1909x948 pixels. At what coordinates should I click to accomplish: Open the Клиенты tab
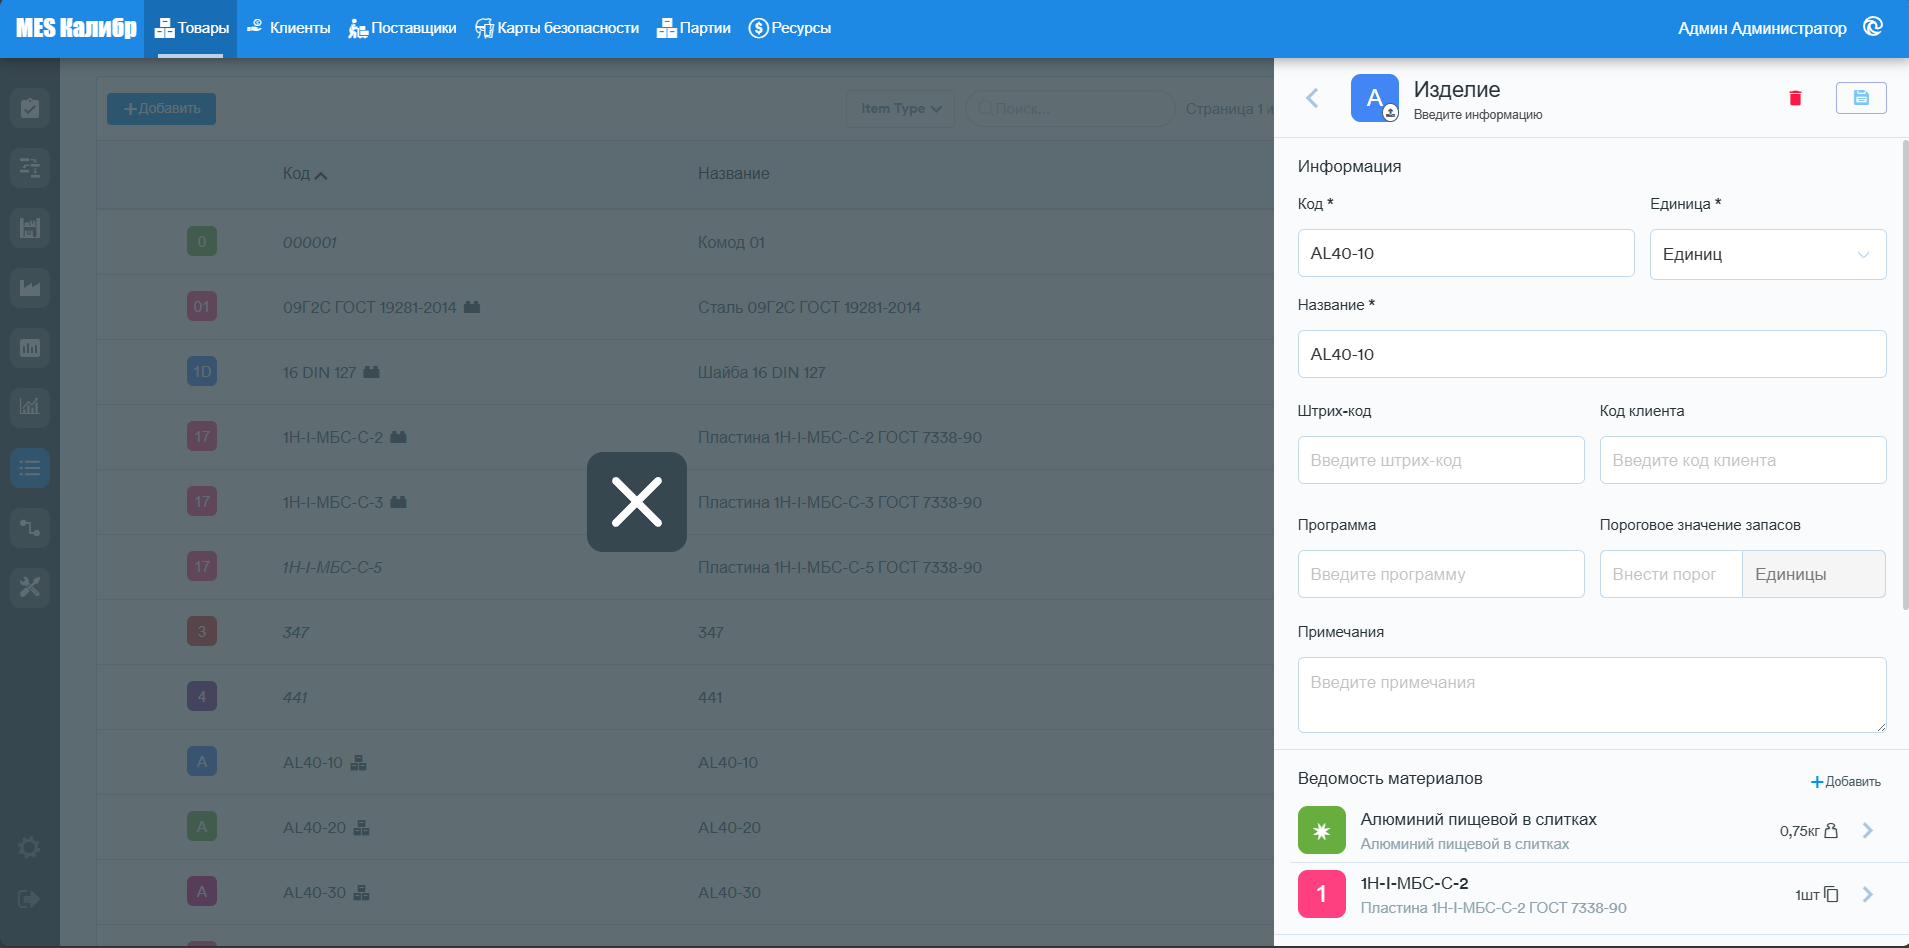click(288, 28)
